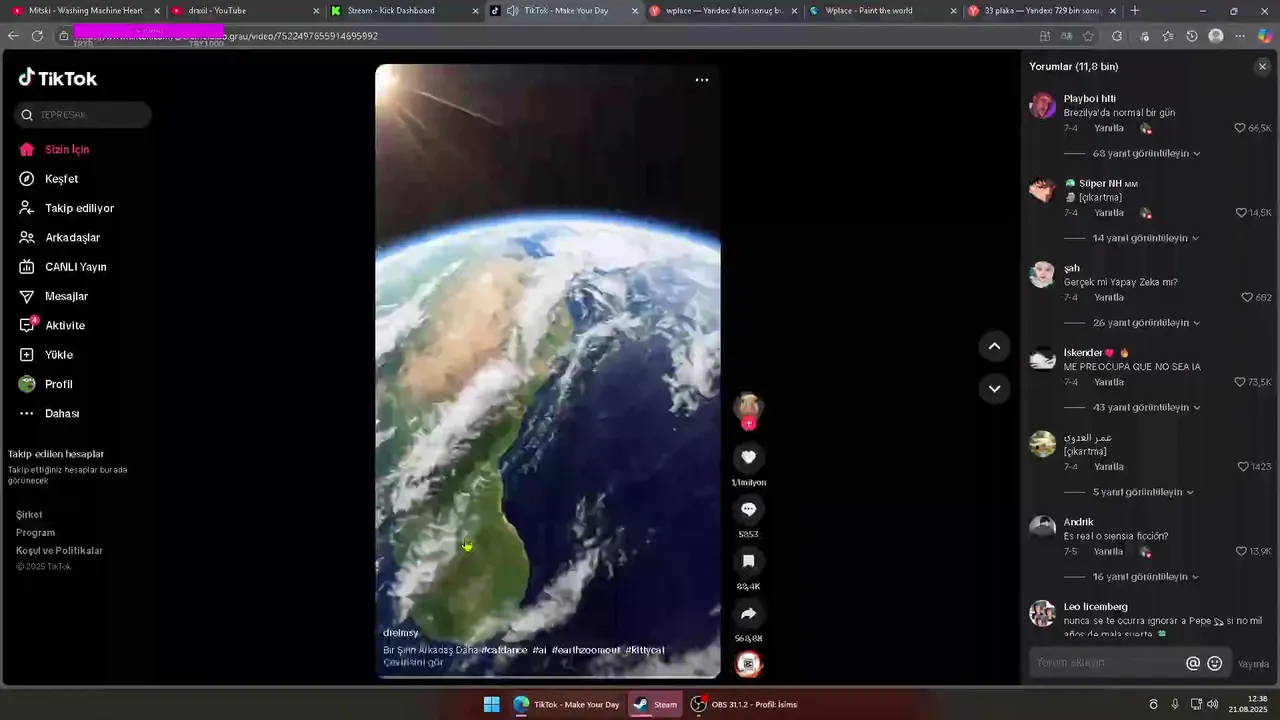Expand 16 yanıt görüntüleyin replies
Image resolution: width=1280 pixels, height=720 pixels.
[1146, 577]
